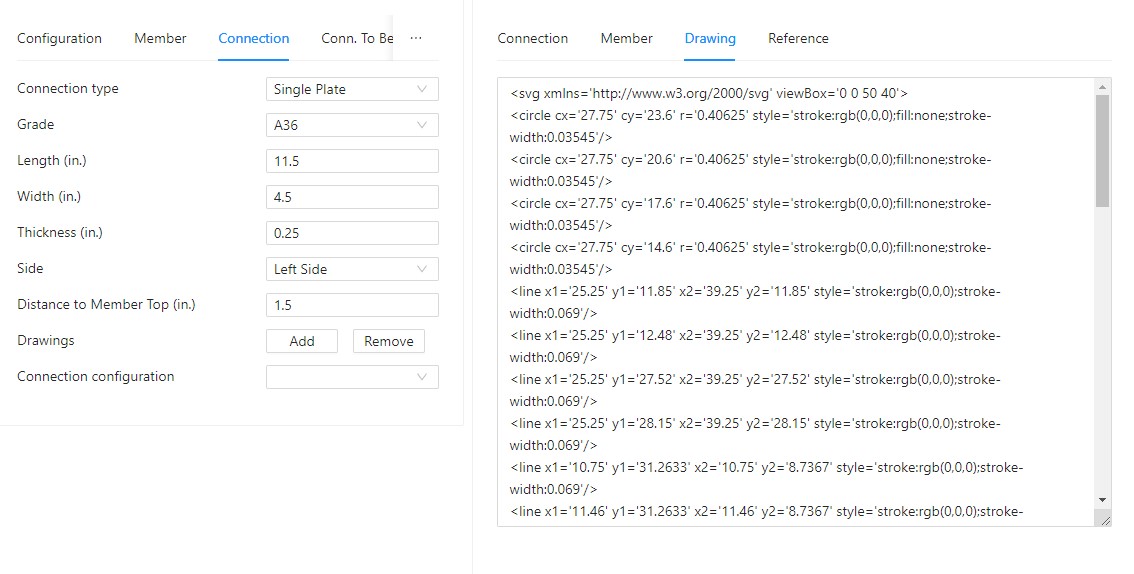Click line entry with x1='11.46'
1134x574 pixels.
point(767,512)
